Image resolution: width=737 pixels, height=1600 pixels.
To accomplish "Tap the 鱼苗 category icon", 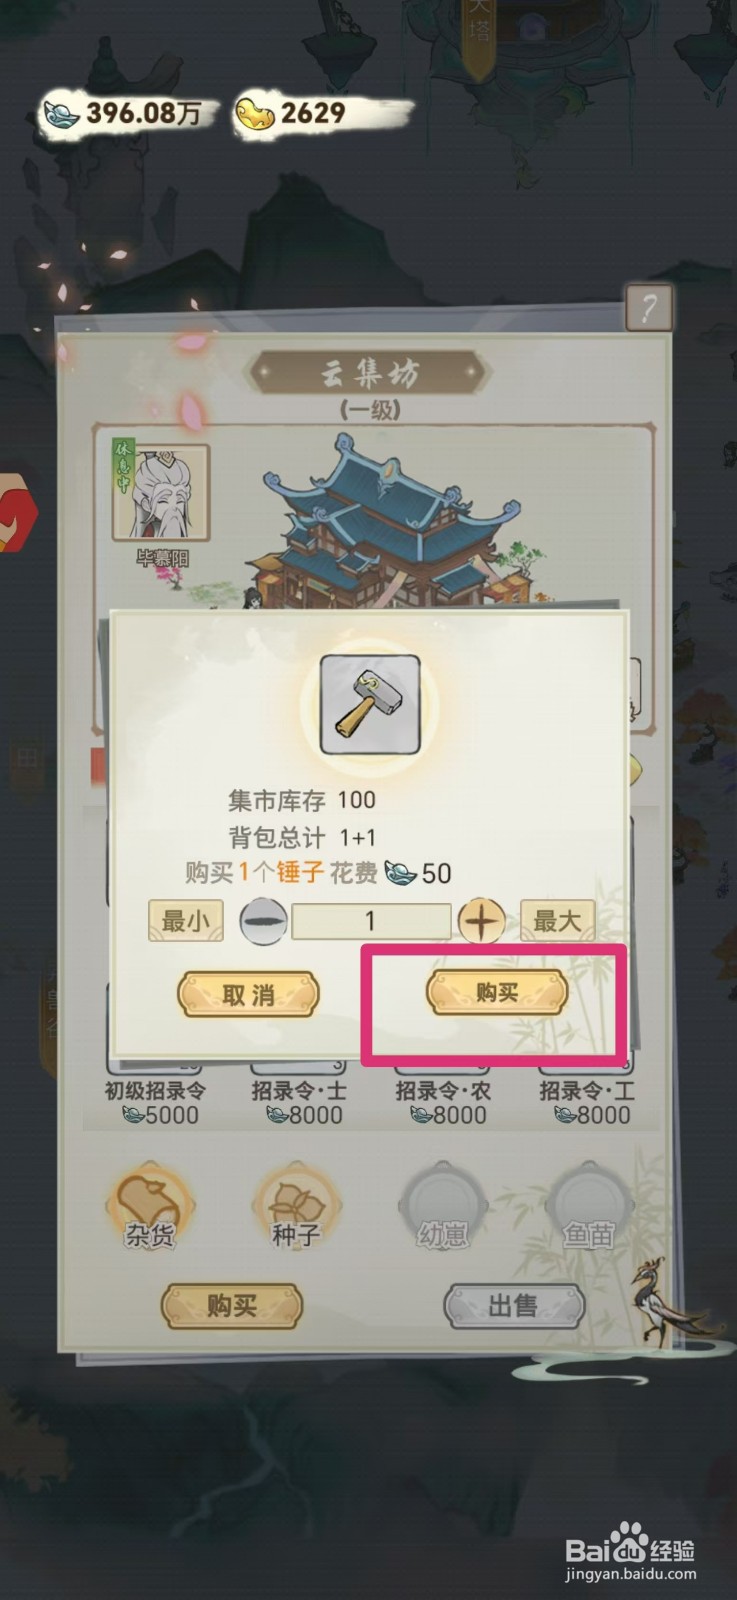I will (x=589, y=1205).
